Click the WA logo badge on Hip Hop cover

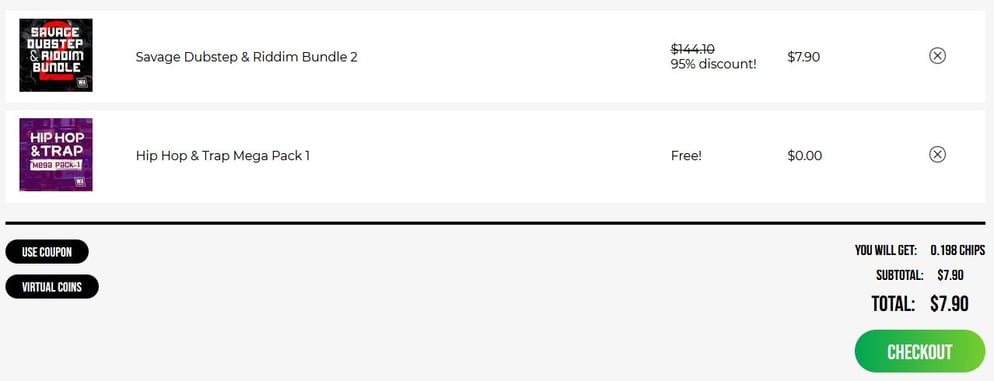coord(81,181)
